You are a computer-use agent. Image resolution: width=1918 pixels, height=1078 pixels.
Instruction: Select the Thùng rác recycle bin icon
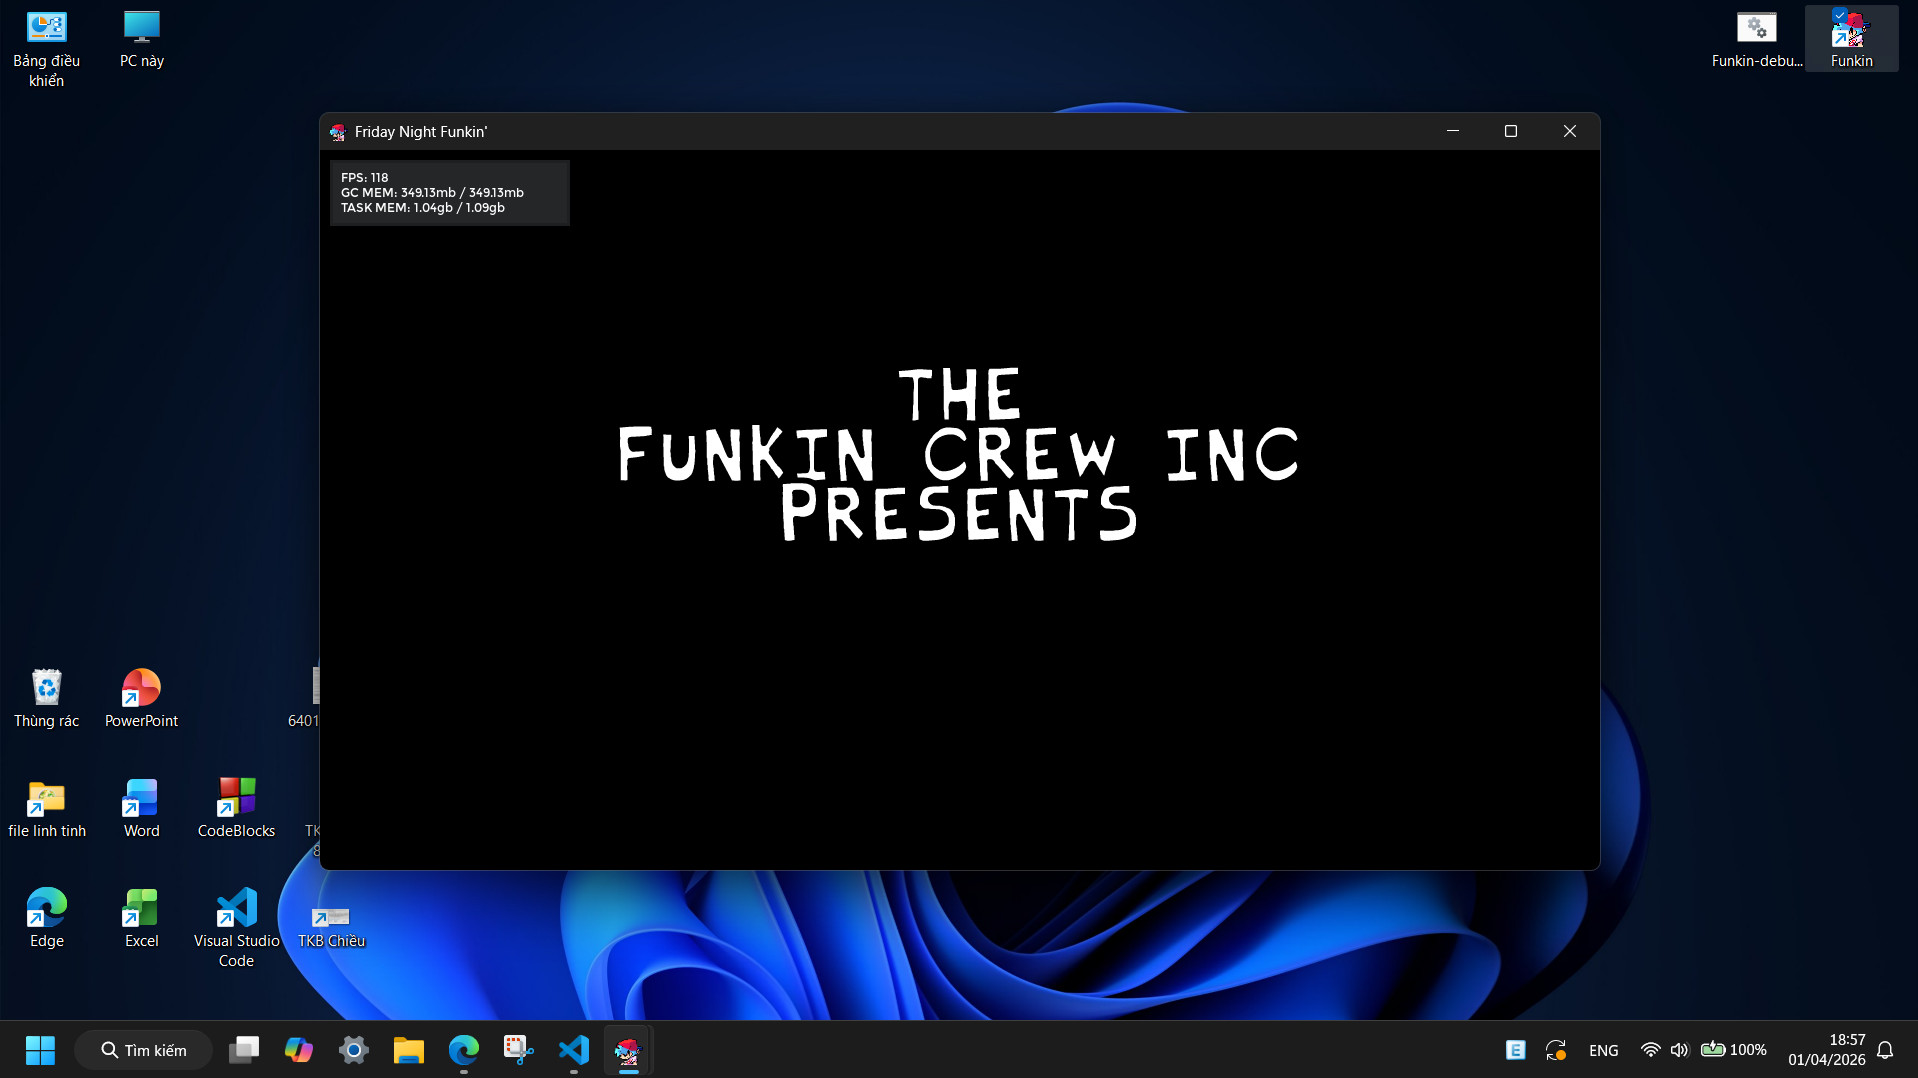[x=46, y=699]
